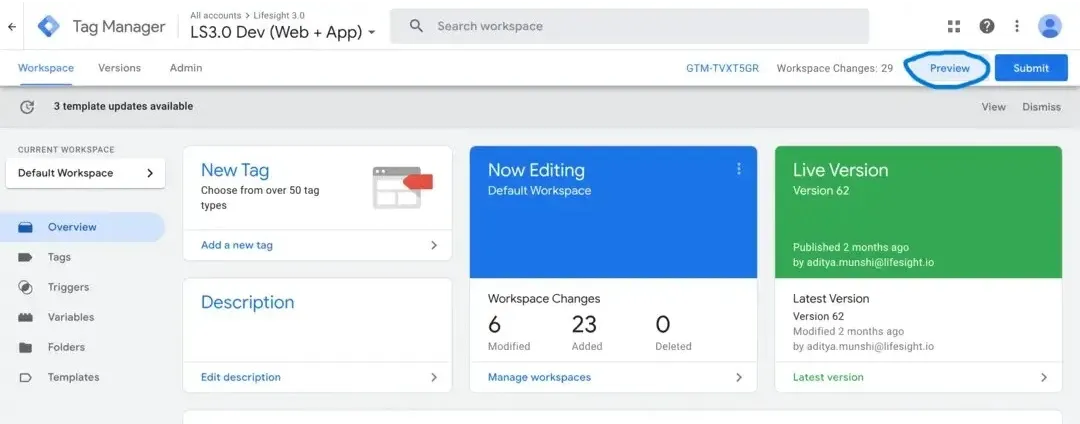The width and height of the screenshot is (1080, 424).
Task: Click the Submit button
Action: coord(1031,68)
